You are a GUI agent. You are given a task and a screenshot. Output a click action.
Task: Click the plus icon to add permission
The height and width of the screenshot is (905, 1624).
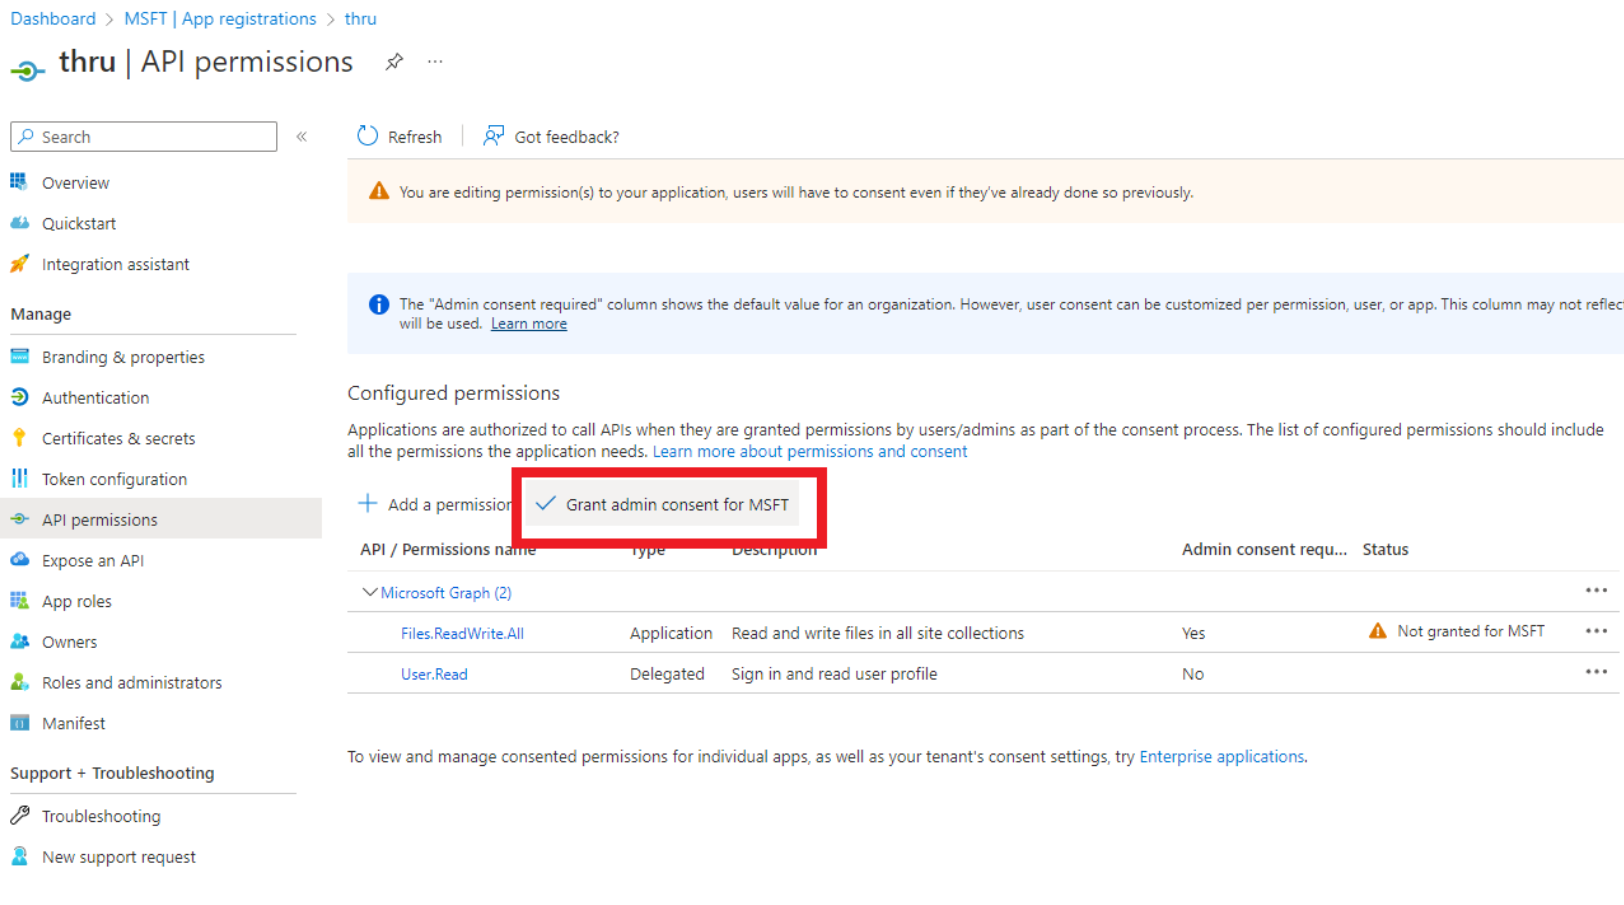pyautogui.click(x=368, y=504)
